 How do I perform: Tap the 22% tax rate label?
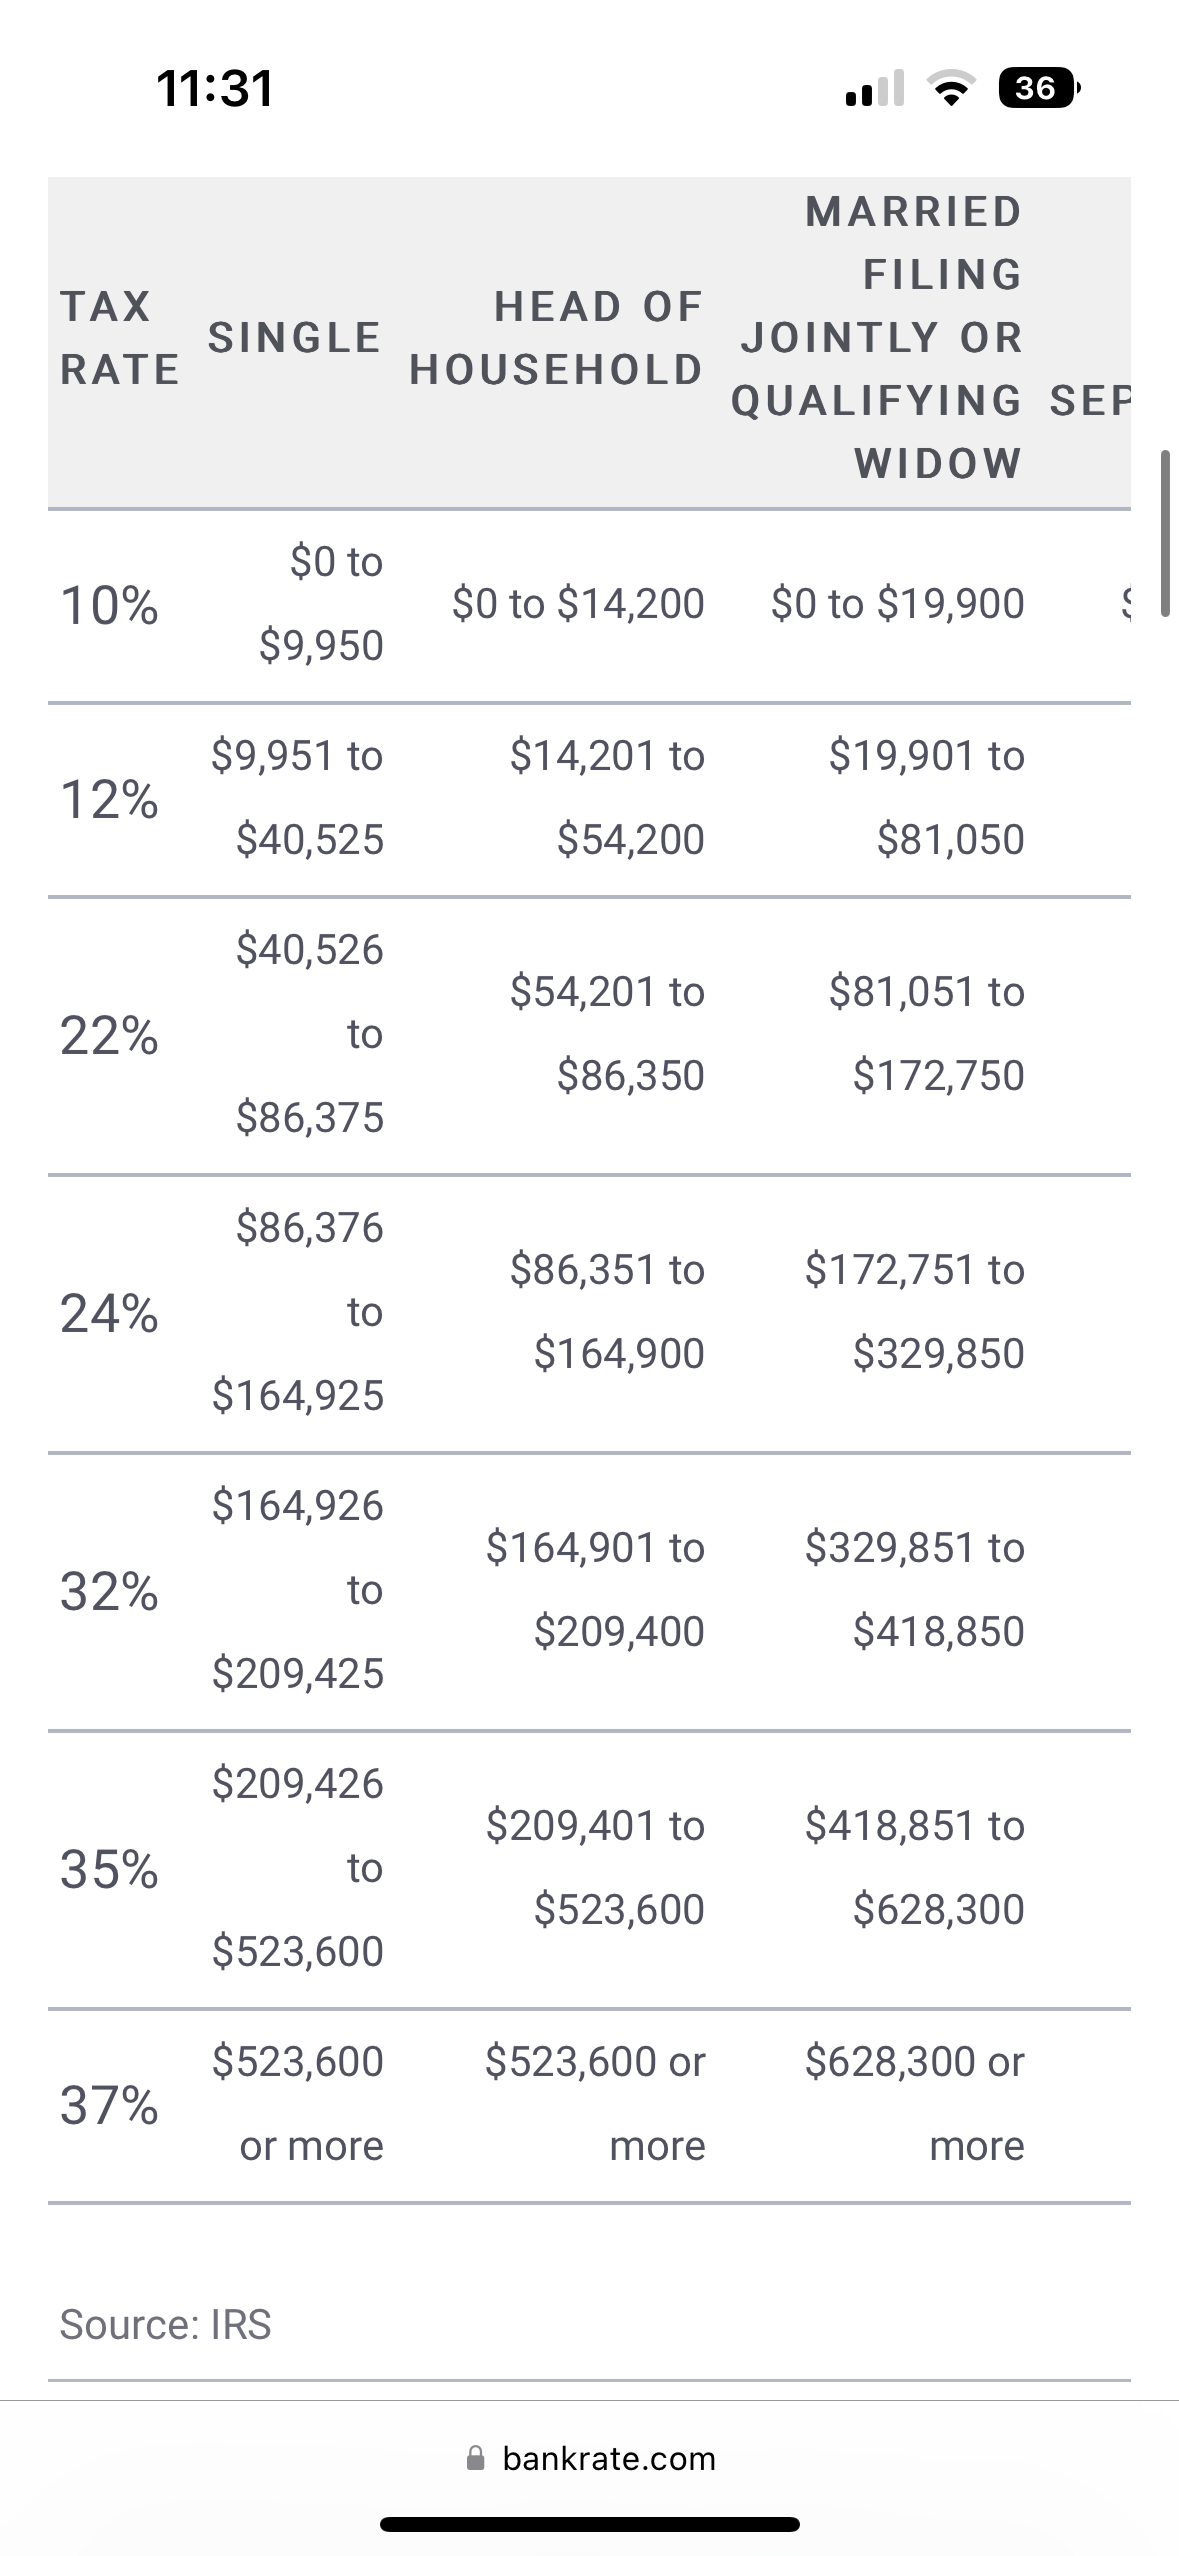point(109,1035)
